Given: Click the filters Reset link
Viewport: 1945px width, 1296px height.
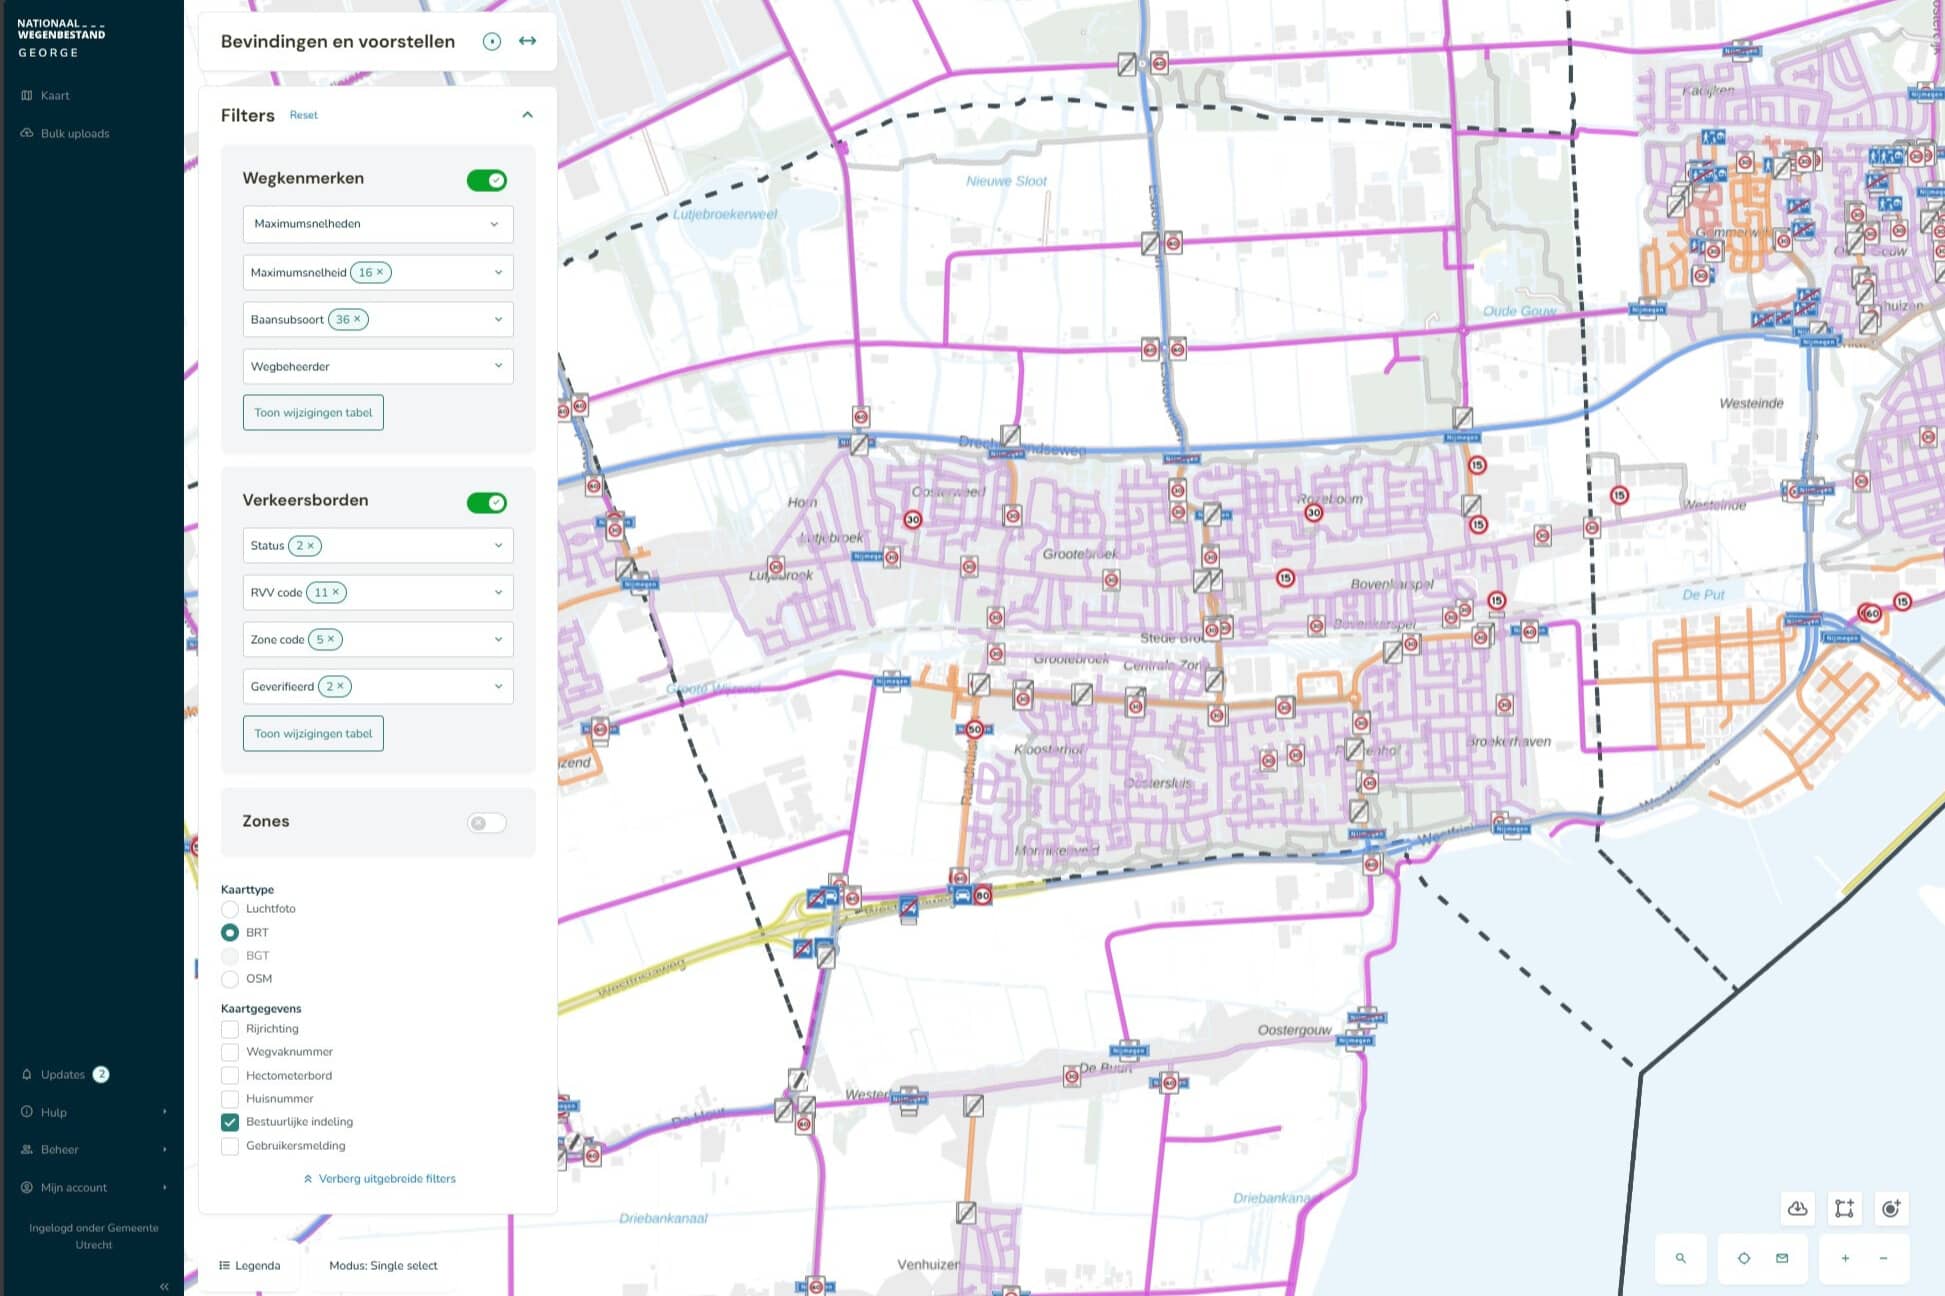Looking at the screenshot, I should [303, 115].
